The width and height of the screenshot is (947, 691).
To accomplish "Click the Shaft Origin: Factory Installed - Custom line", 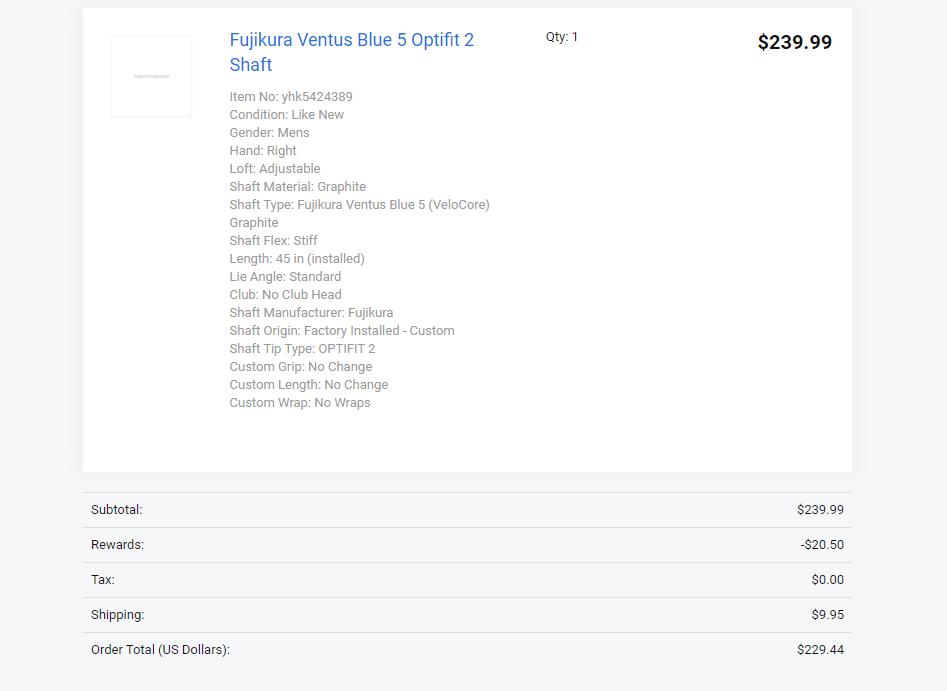I will [x=342, y=331].
